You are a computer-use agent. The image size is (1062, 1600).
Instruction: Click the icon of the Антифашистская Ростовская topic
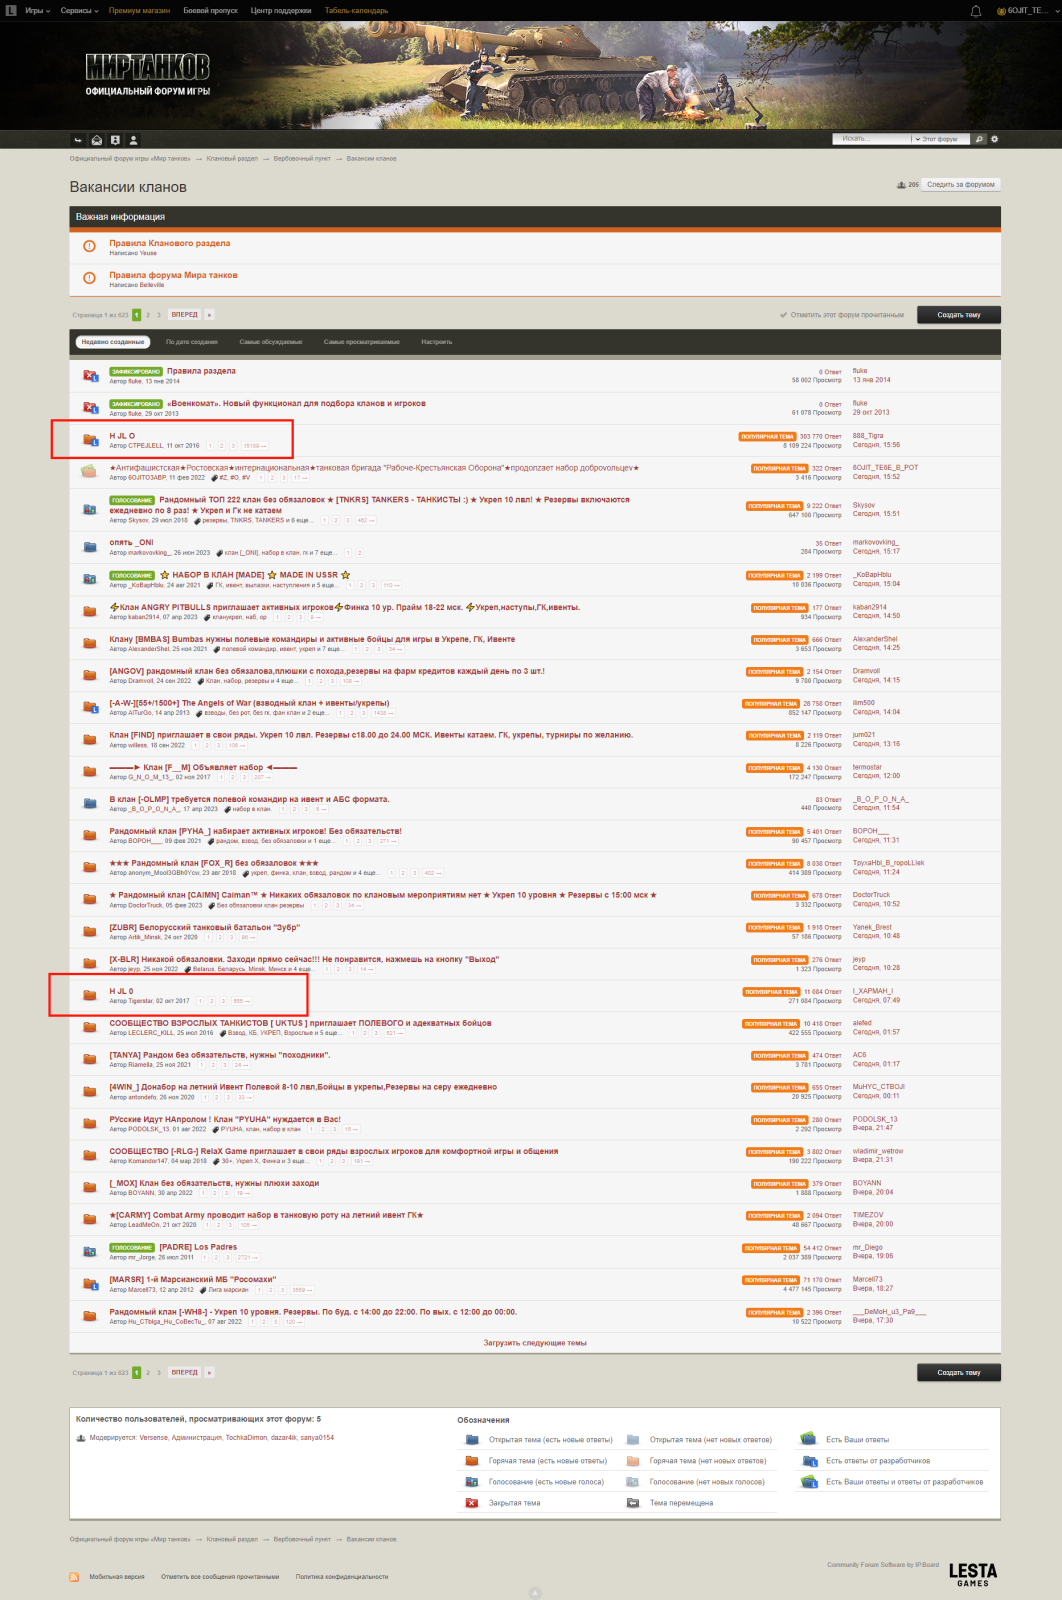[89, 471]
